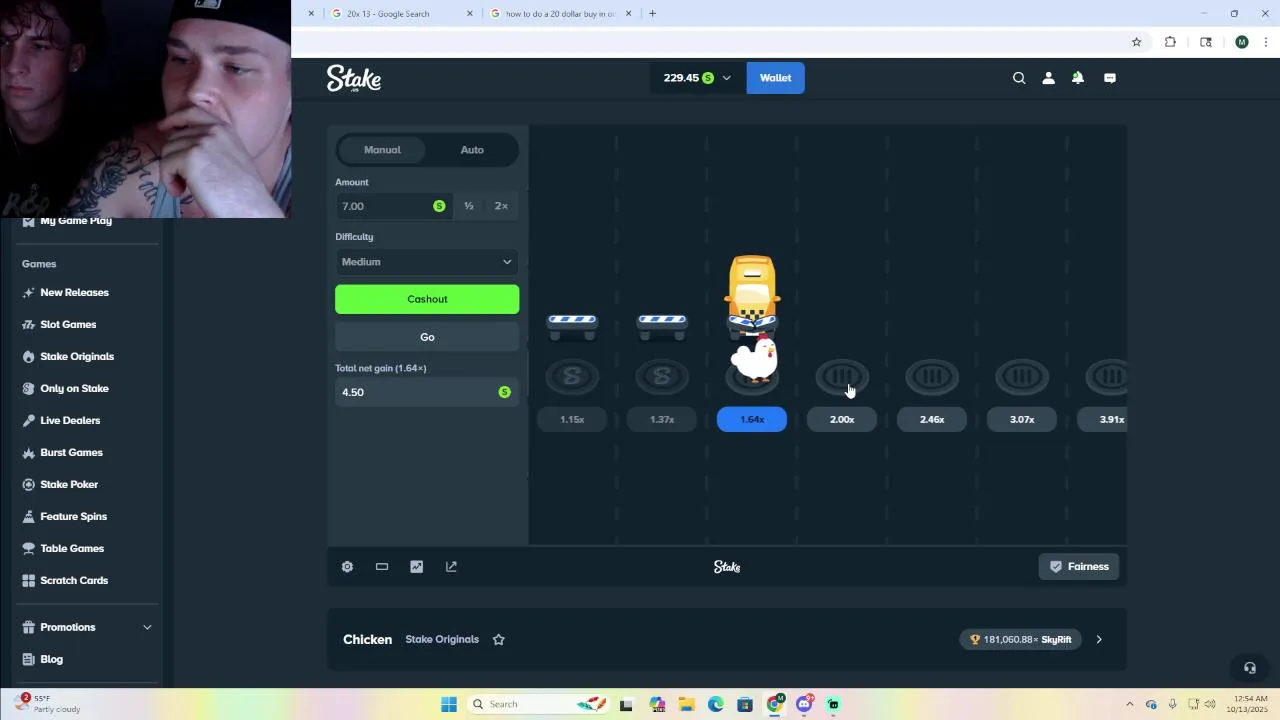Switch to Auto betting mode
Viewport: 1280px width, 720px height.
472,150
